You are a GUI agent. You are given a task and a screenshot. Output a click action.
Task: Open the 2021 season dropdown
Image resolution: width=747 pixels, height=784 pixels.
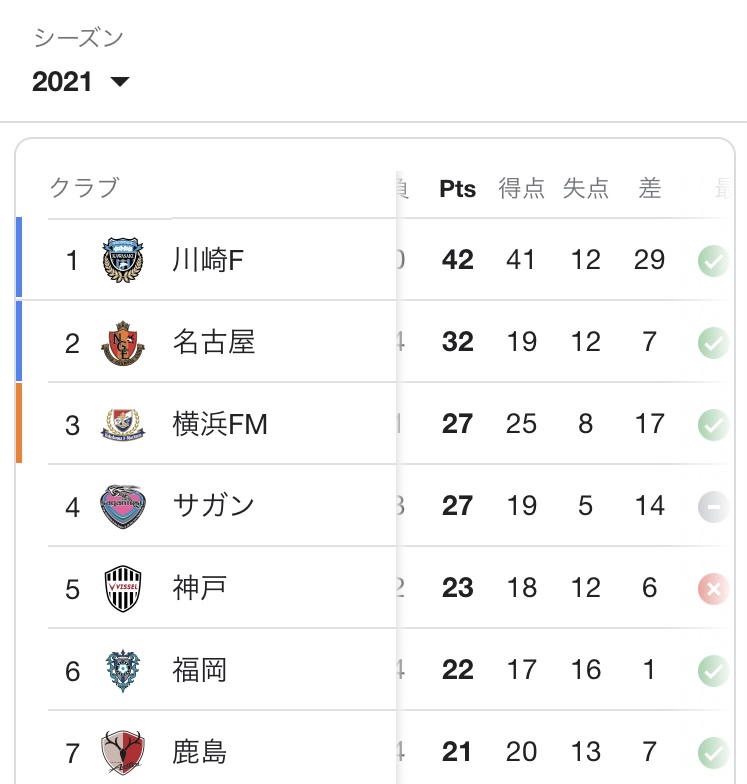(x=80, y=82)
